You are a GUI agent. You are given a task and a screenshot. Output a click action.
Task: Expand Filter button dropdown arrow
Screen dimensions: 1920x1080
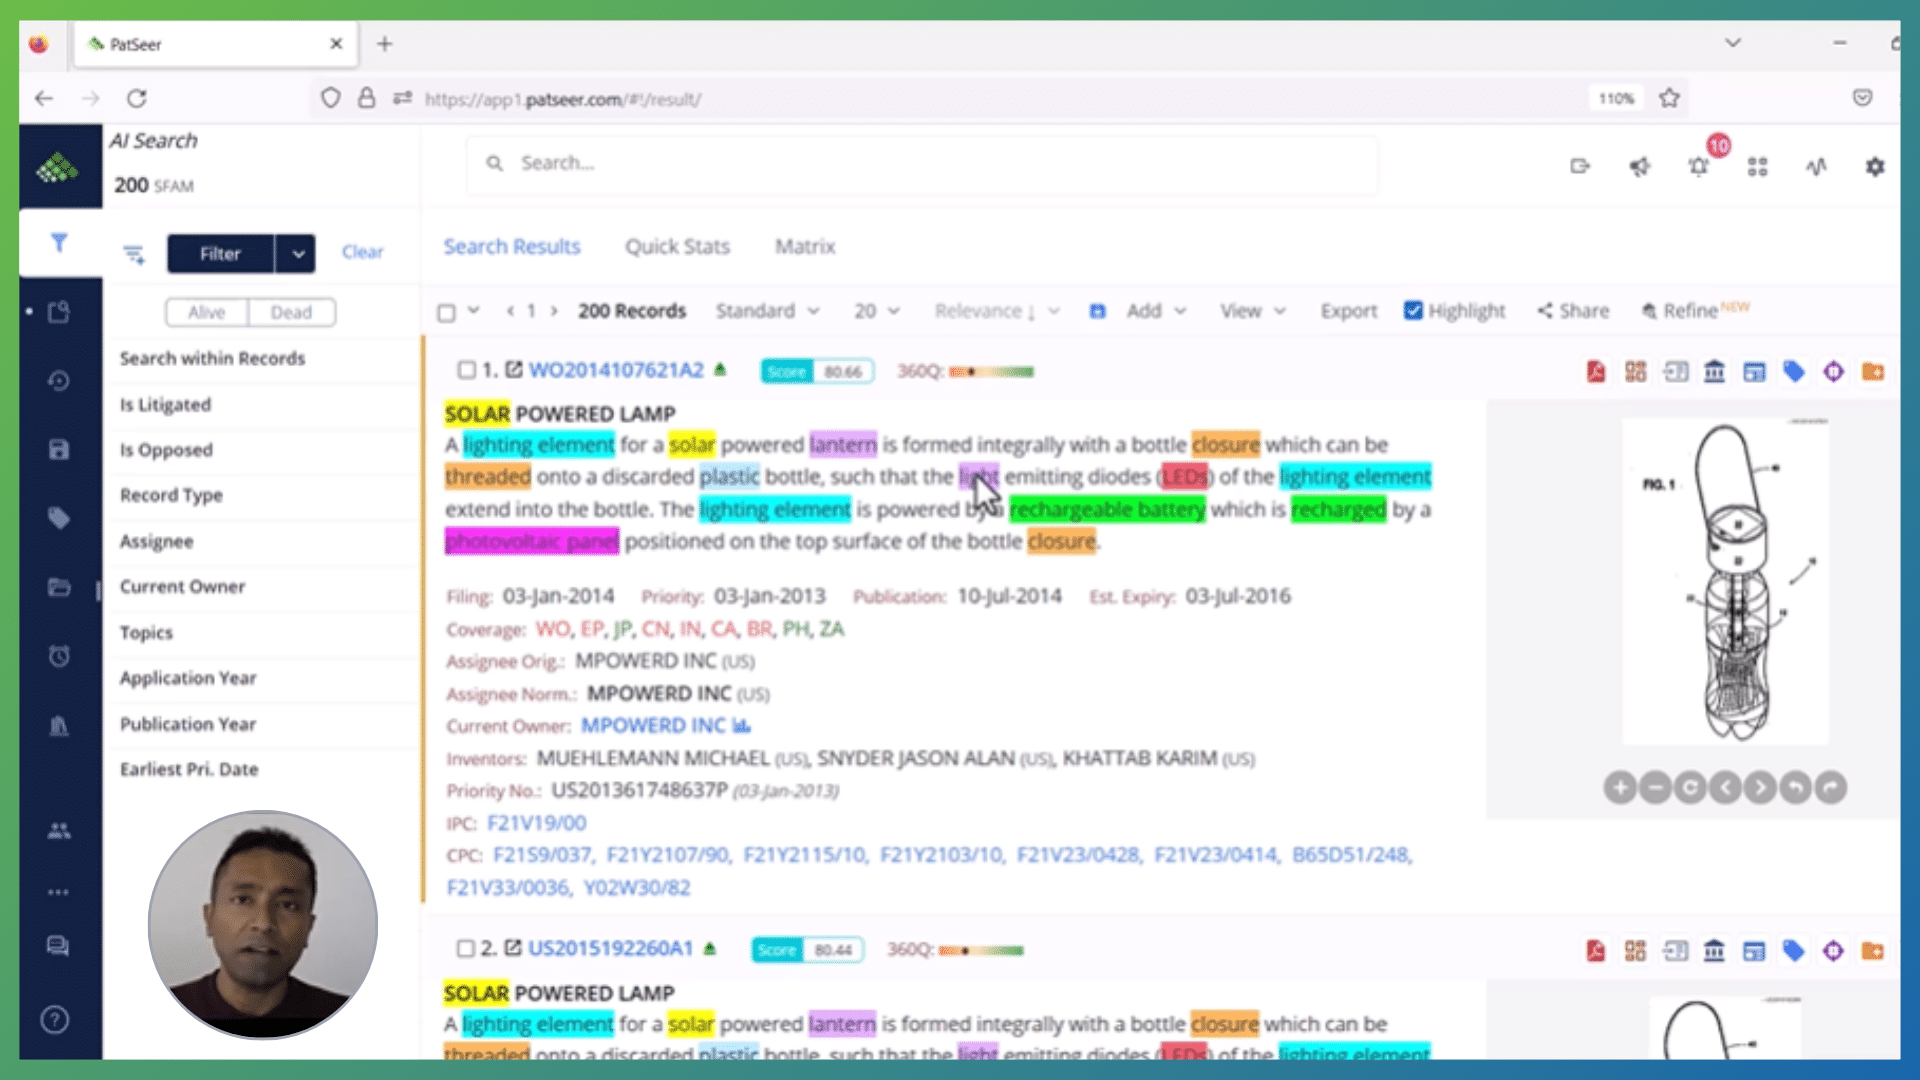click(297, 254)
